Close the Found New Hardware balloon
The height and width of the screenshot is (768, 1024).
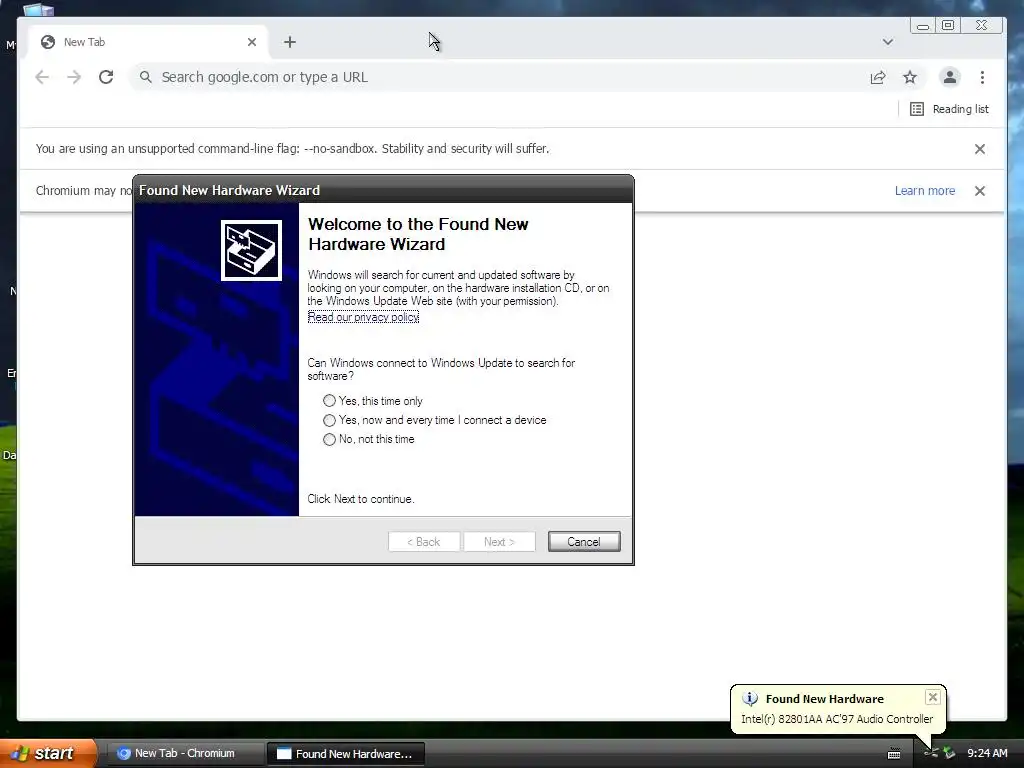[x=933, y=697]
